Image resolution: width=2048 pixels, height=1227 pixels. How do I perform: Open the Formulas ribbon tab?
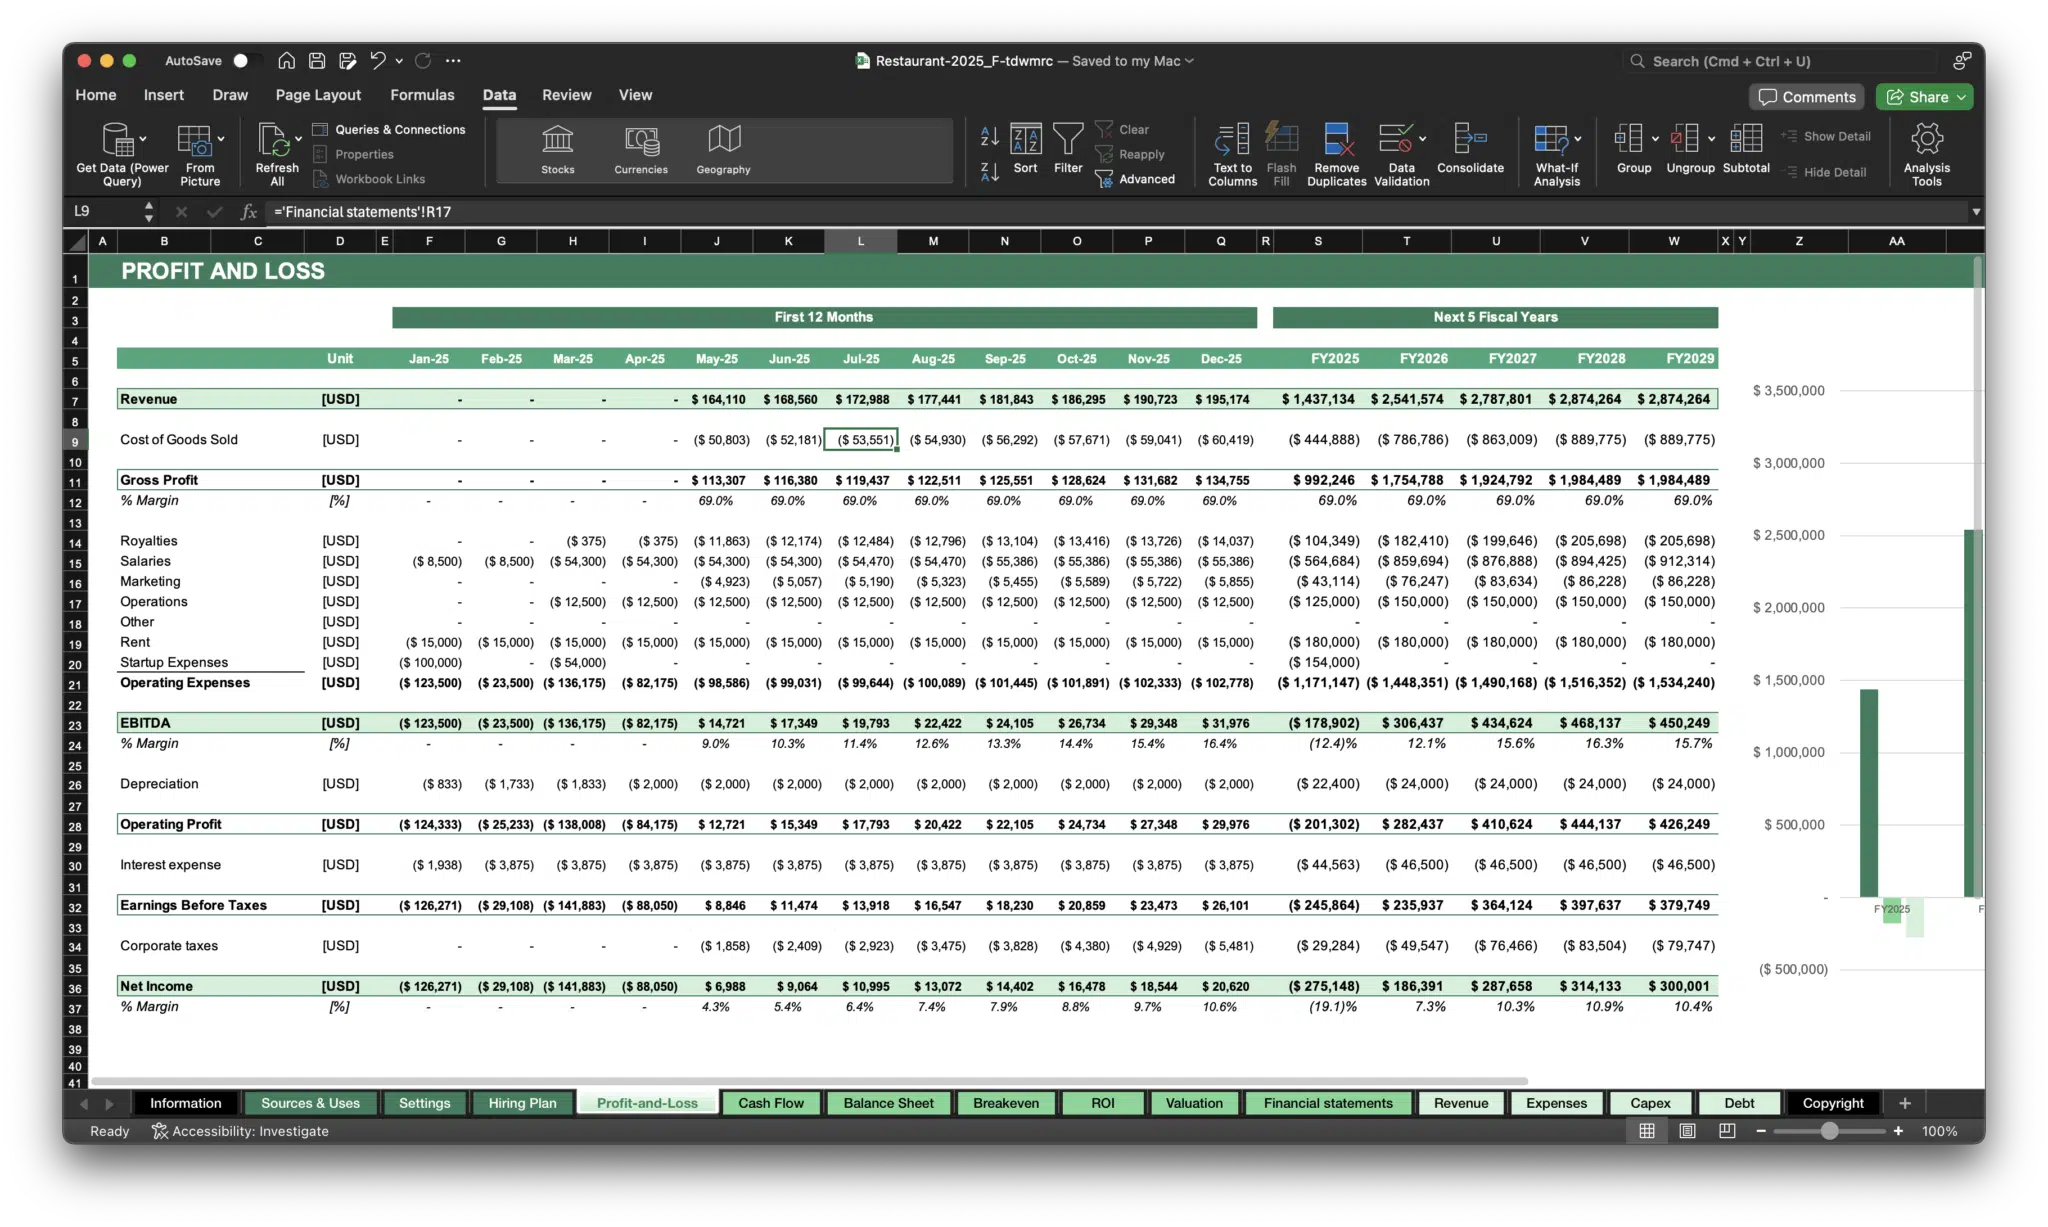[x=422, y=95]
